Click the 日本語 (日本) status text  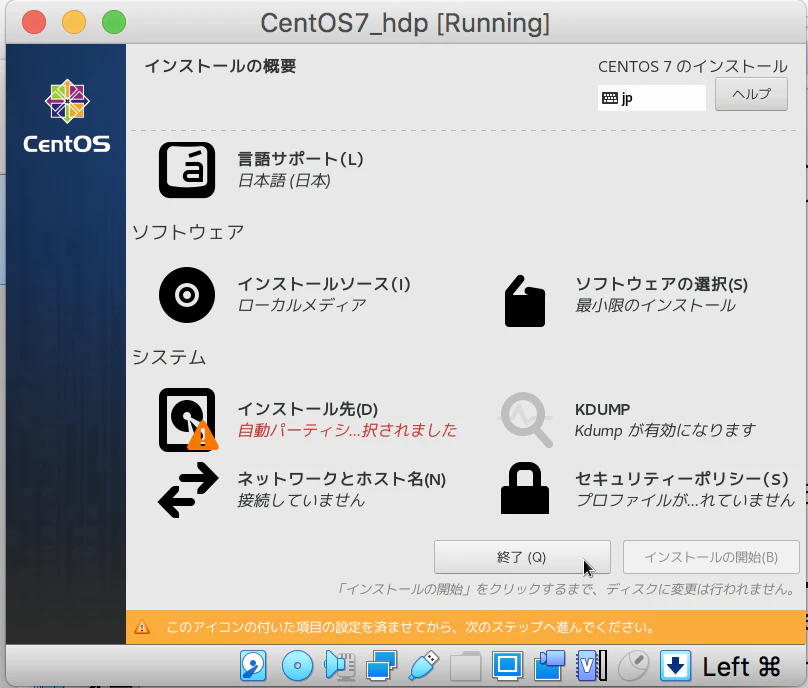pos(284,180)
